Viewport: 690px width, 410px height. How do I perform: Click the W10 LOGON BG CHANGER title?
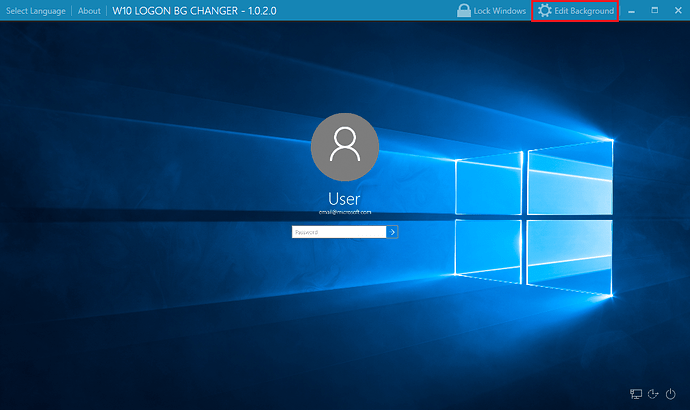coord(194,11)
